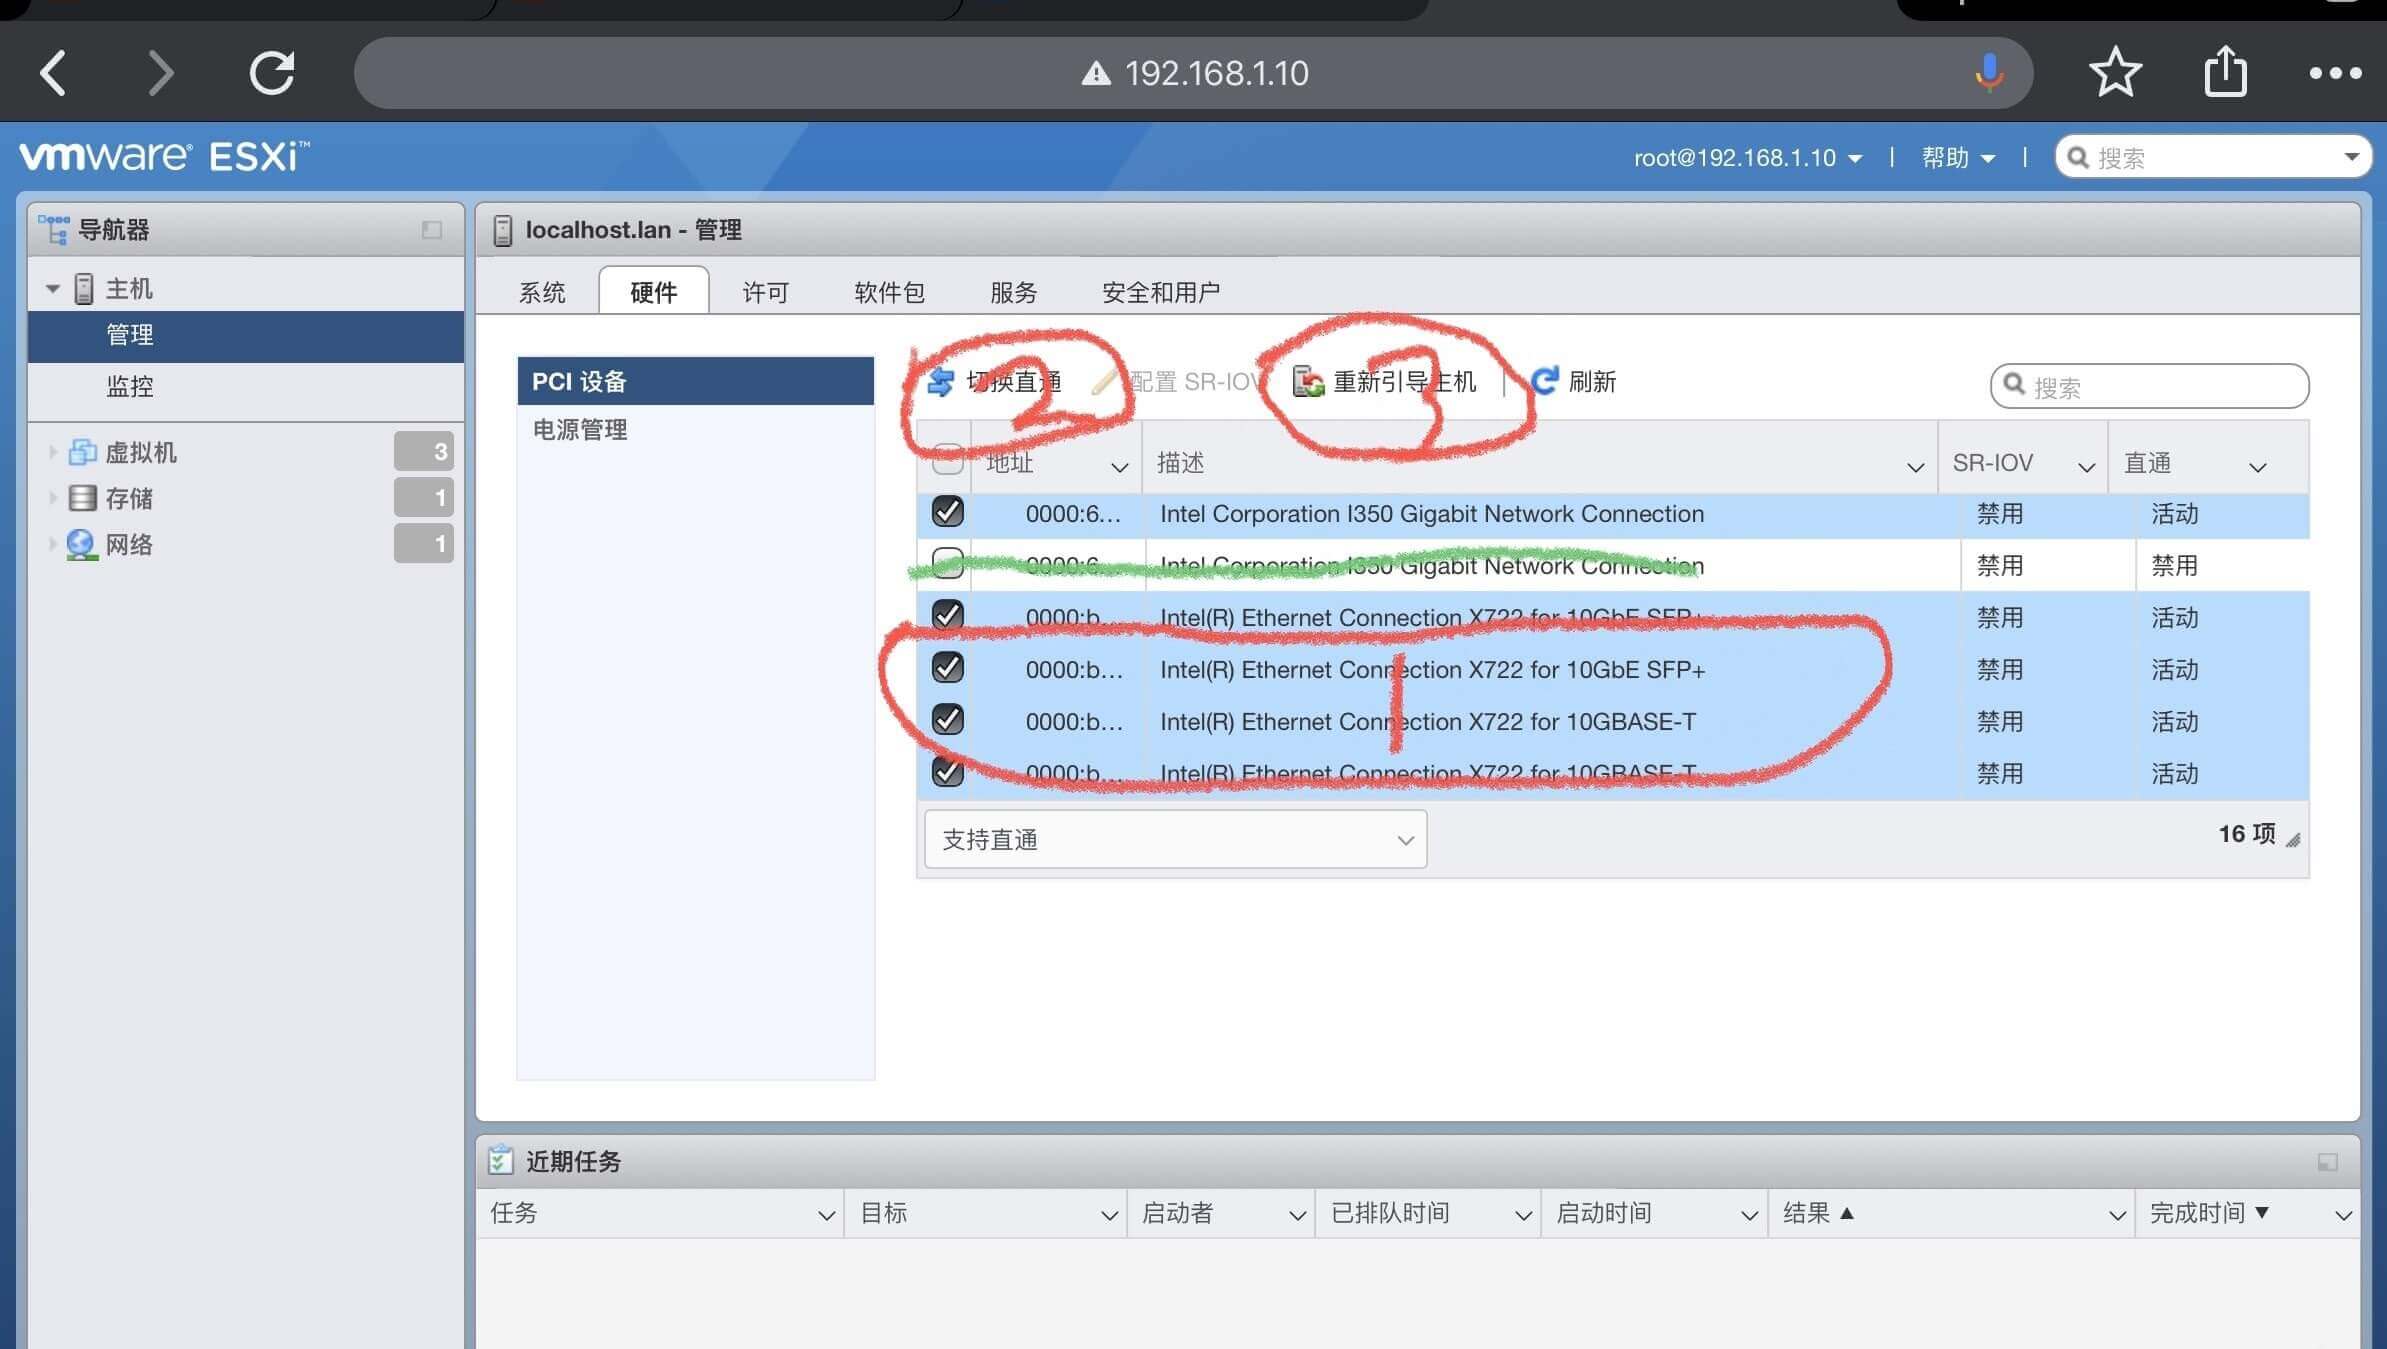The image size is (2387, 1349).
Task: Open the browser share icon
Action: coord(2225,71)
